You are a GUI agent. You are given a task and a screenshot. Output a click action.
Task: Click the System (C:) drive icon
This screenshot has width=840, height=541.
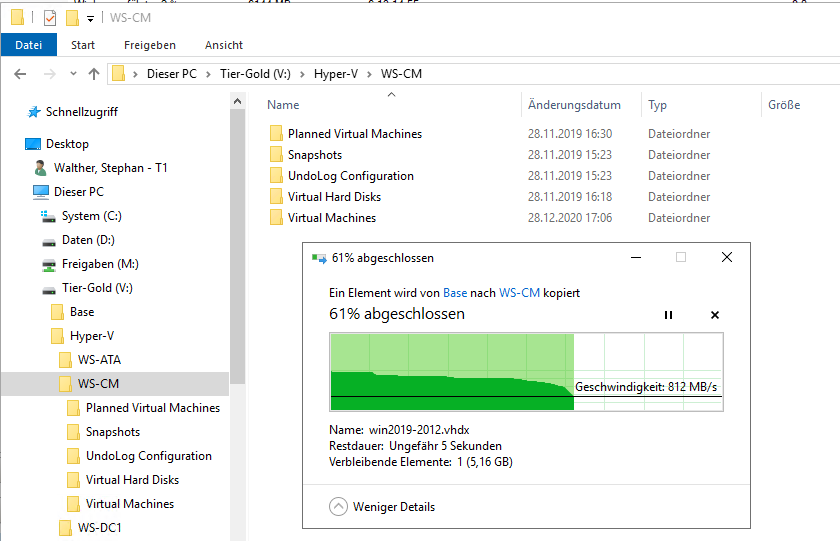click(x=48, y=216)
